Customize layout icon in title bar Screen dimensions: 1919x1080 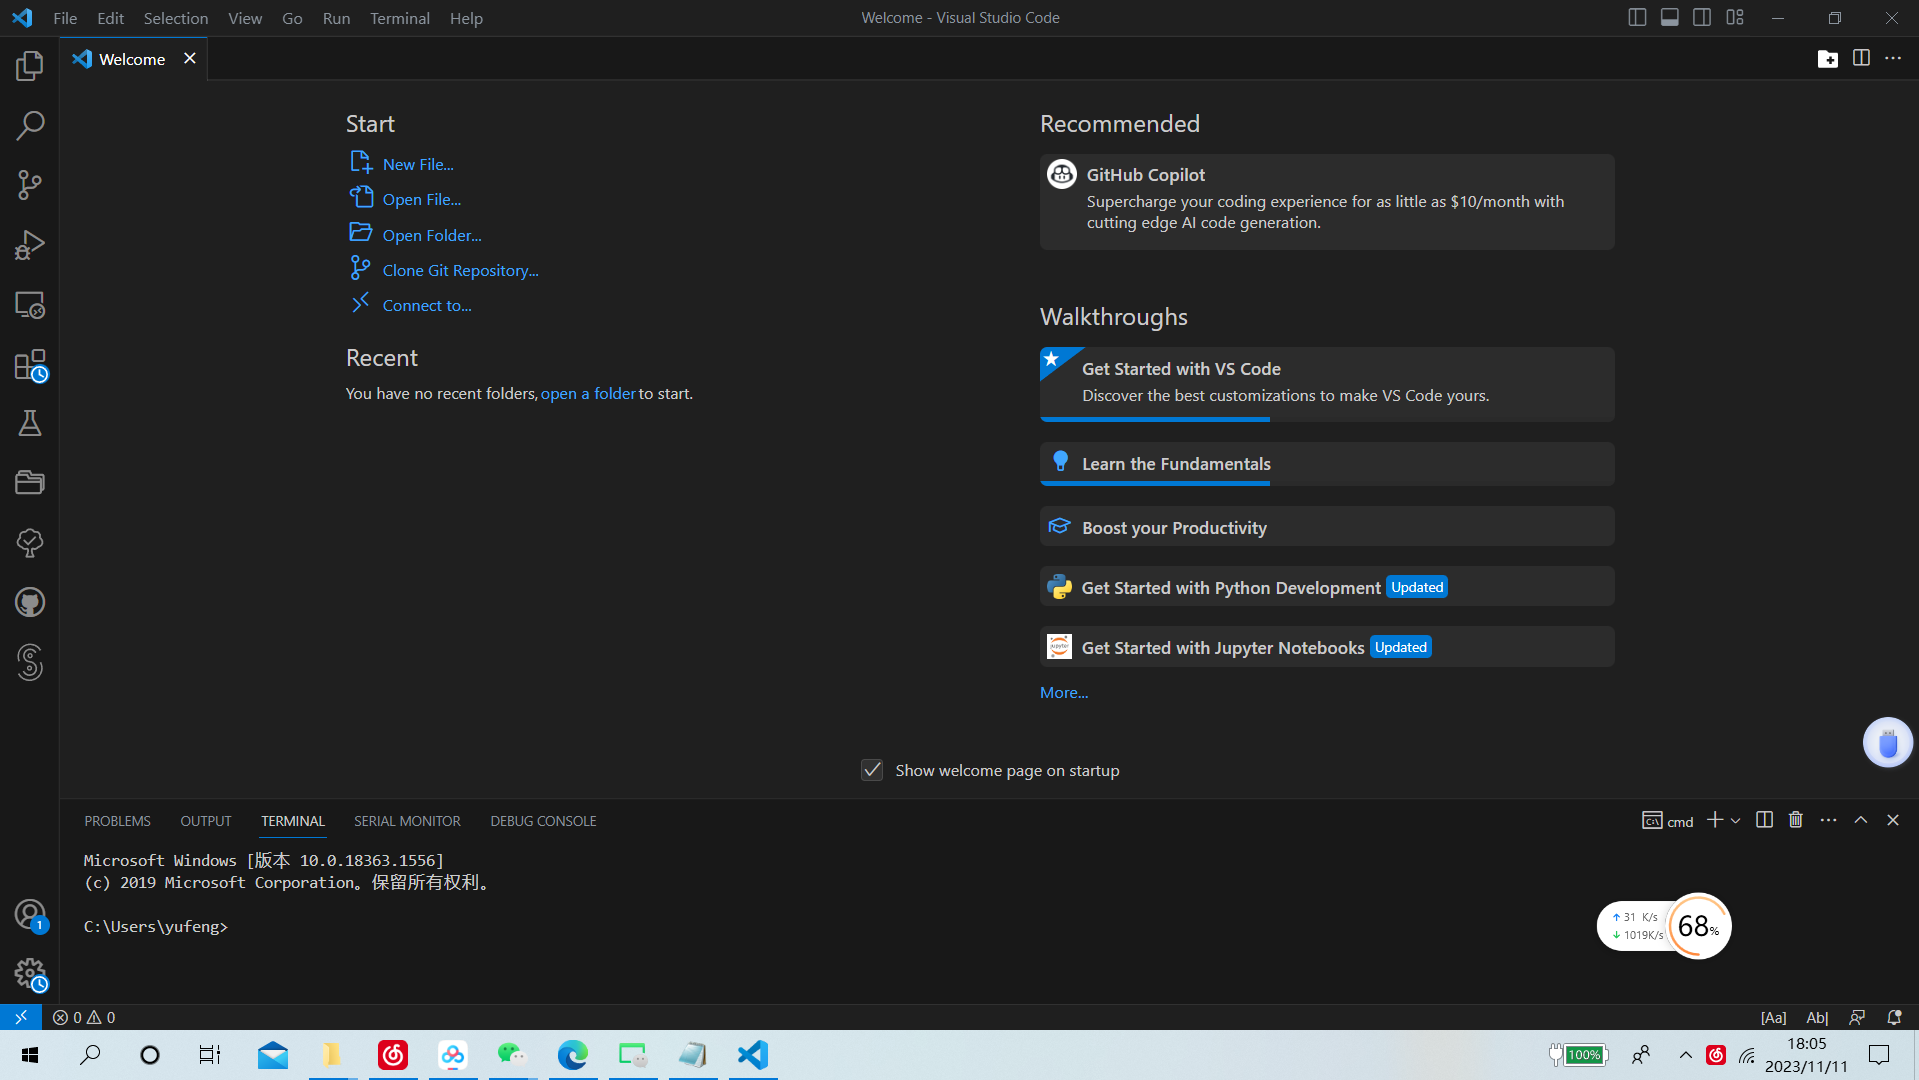pyautogui.click(x=1735, y=17)
